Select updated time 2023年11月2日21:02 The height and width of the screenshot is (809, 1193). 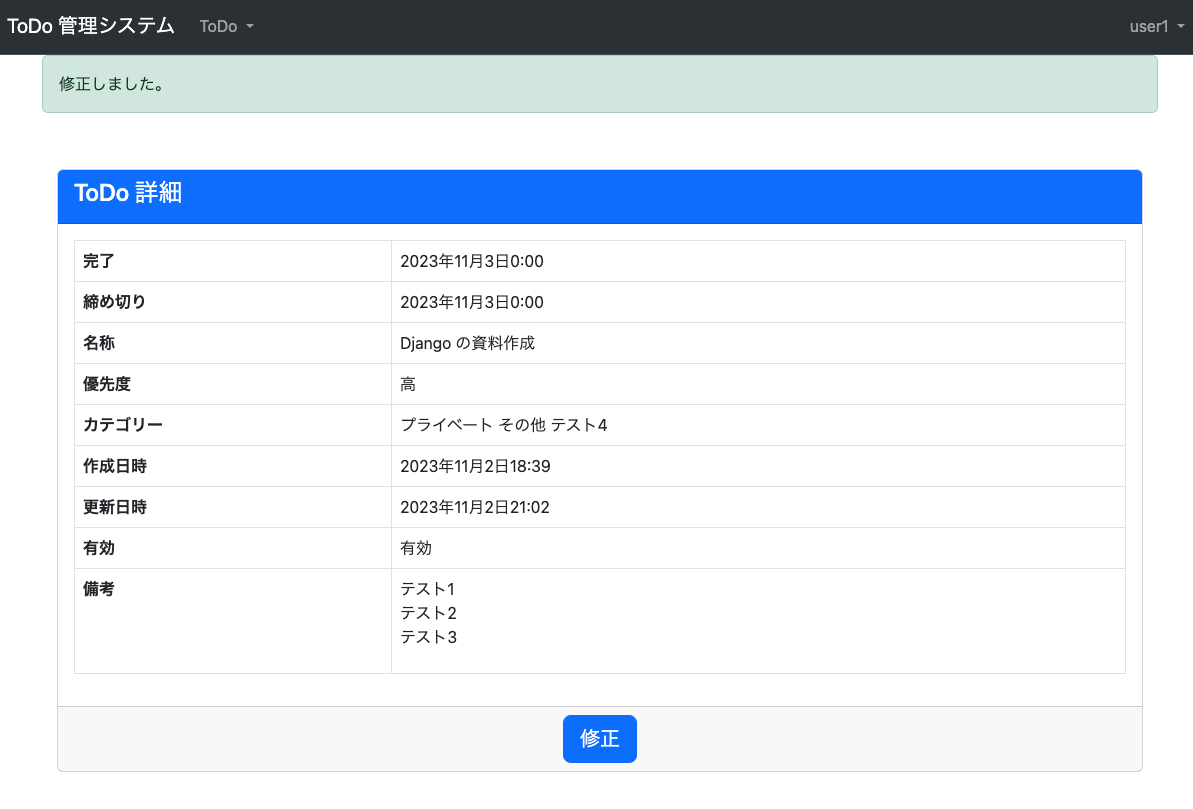475,507
